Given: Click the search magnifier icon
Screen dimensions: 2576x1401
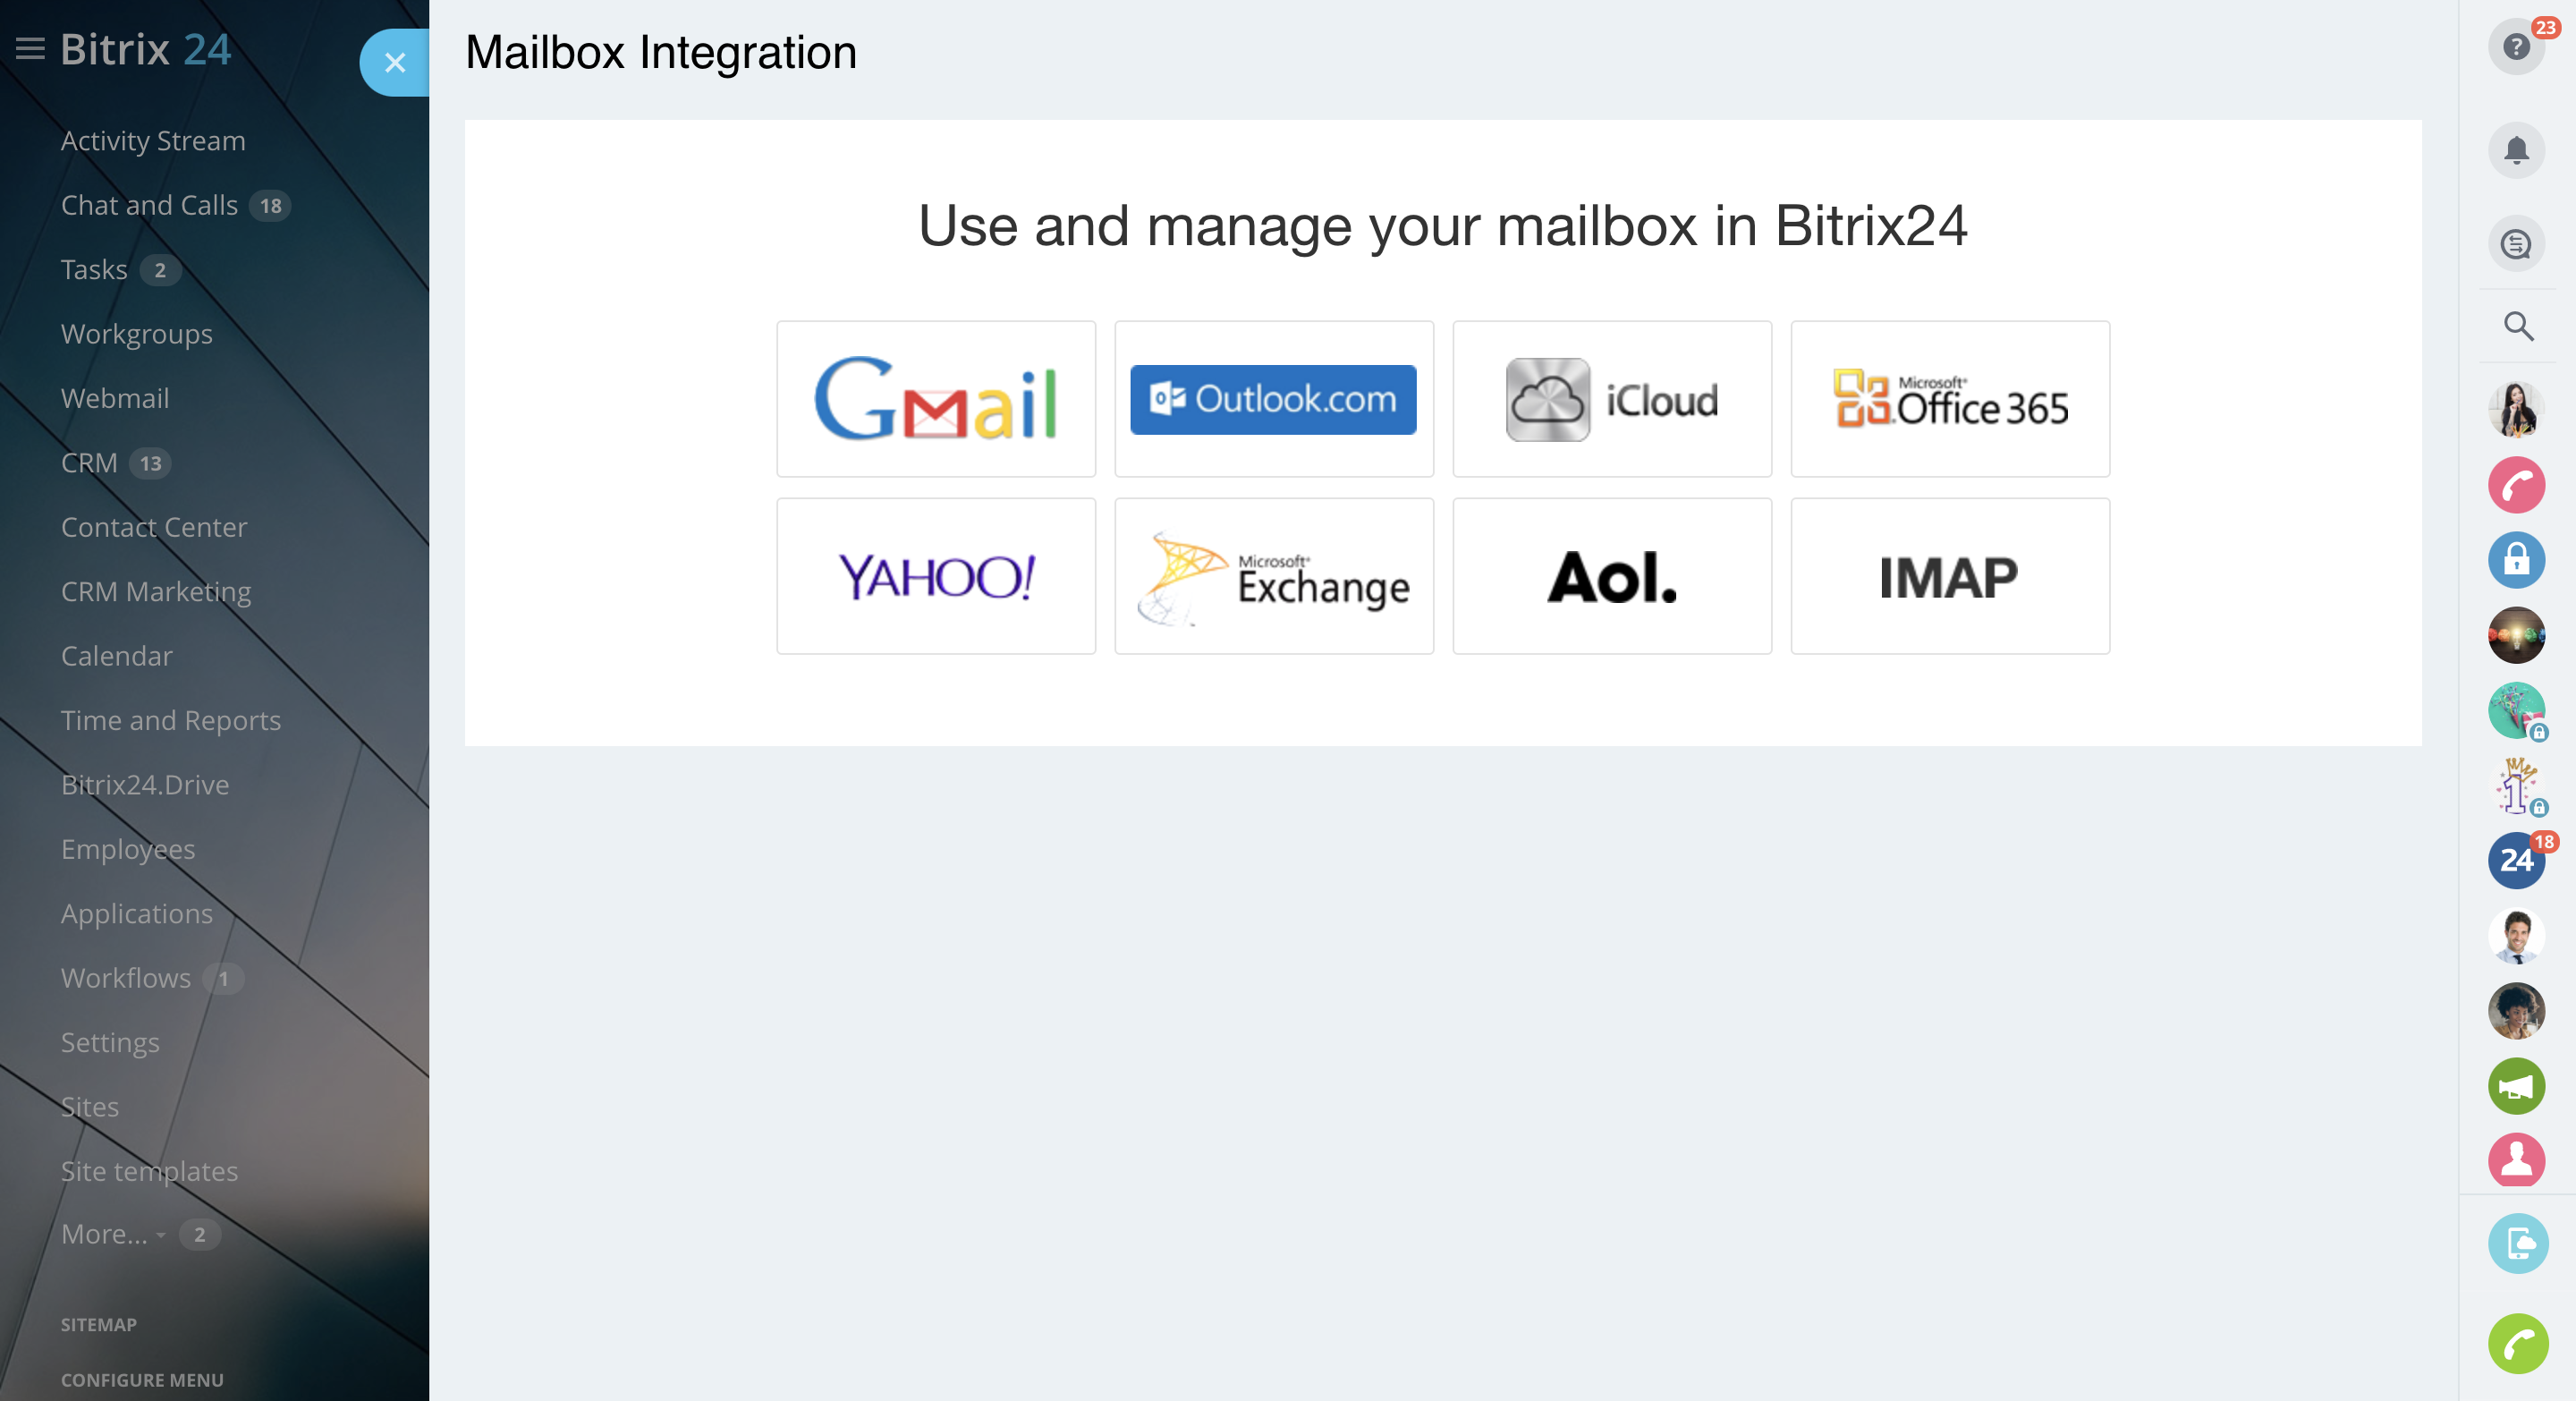Looking at the screenshot, I should (x=2517, y=326).
